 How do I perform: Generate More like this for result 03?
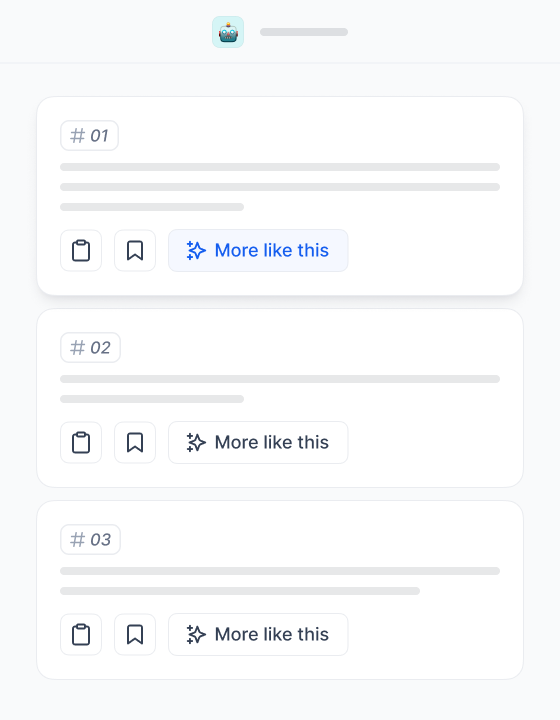(258, 635)
